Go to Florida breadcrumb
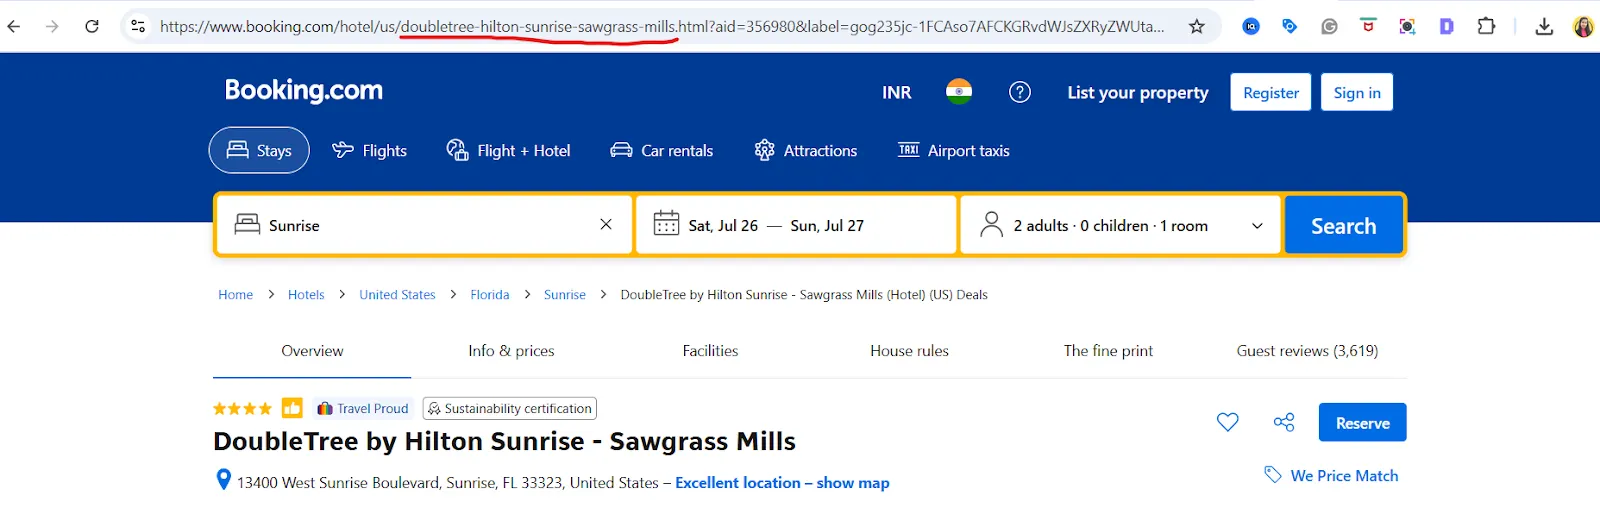1600x508 pixels. [490, 294]
